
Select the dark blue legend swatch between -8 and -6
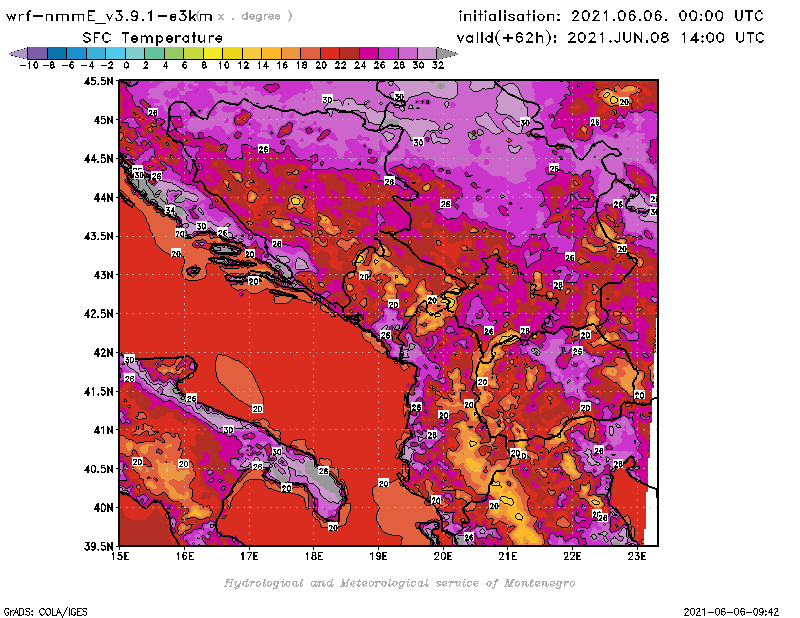click(57, 53)
